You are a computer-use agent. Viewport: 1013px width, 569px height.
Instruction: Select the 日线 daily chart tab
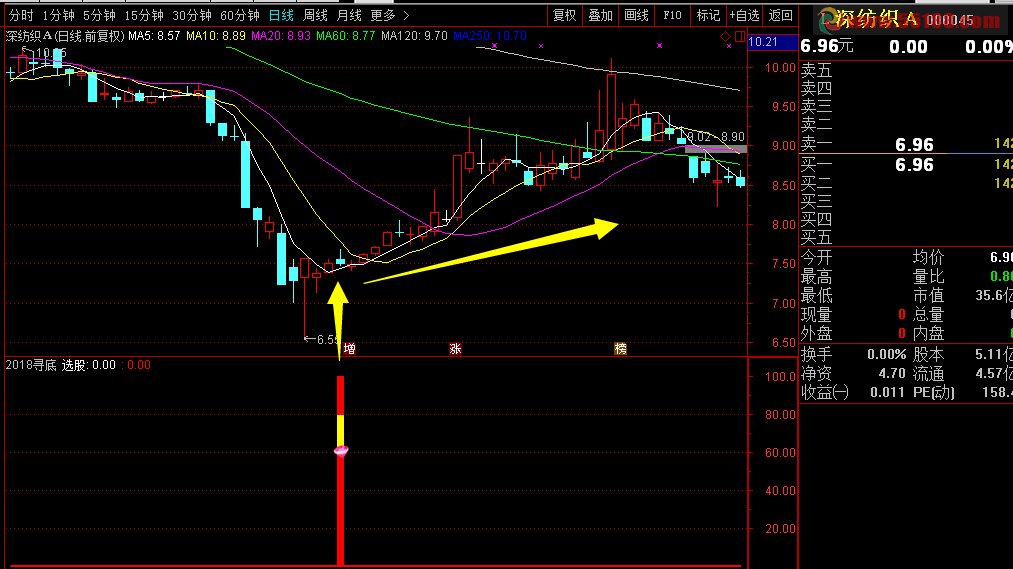click(x=281, y=15)
